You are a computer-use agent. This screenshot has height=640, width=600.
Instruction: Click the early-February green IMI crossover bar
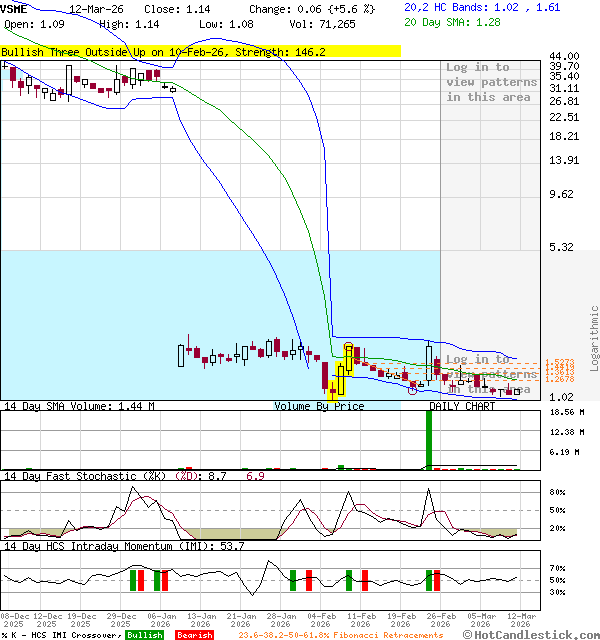(293, 579)
